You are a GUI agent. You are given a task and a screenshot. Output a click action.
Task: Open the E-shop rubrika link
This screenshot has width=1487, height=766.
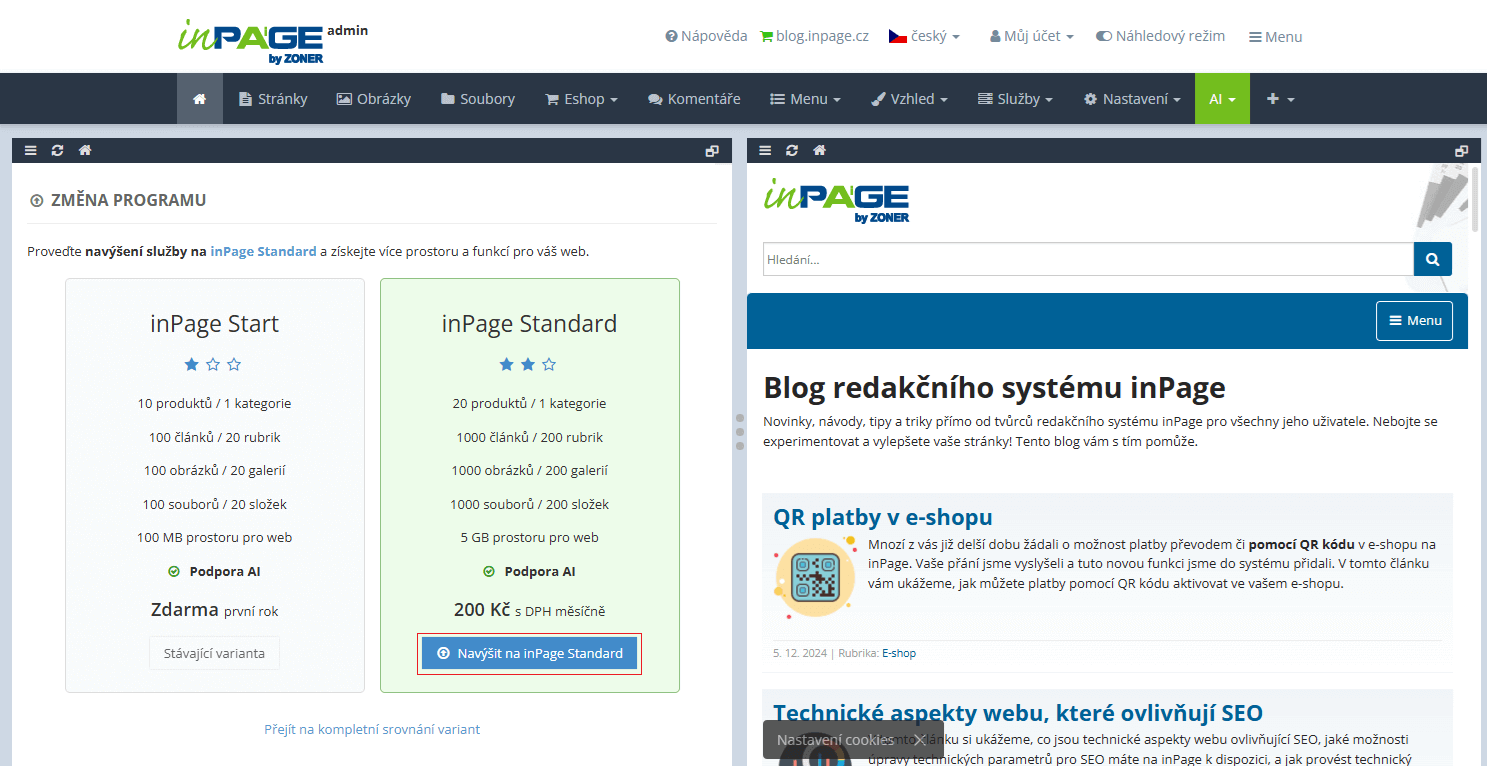point(899,653)
